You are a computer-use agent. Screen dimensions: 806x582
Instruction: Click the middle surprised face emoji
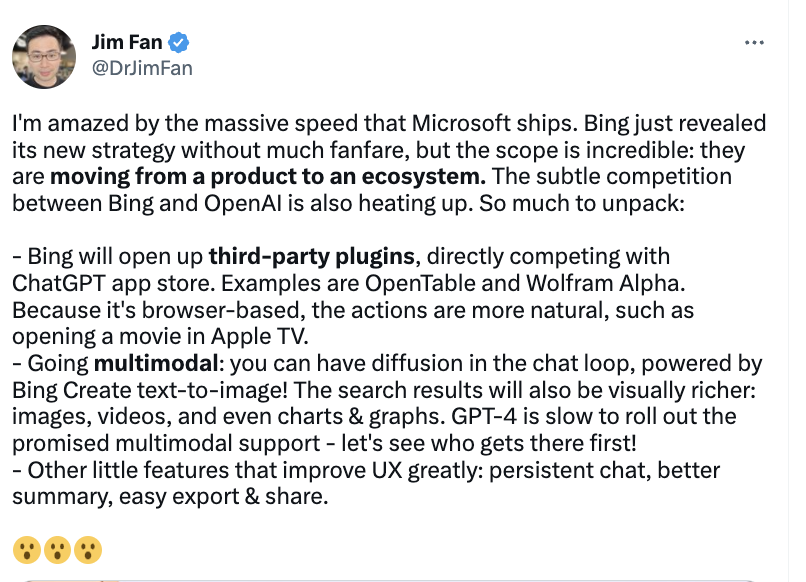coord(57,549)
